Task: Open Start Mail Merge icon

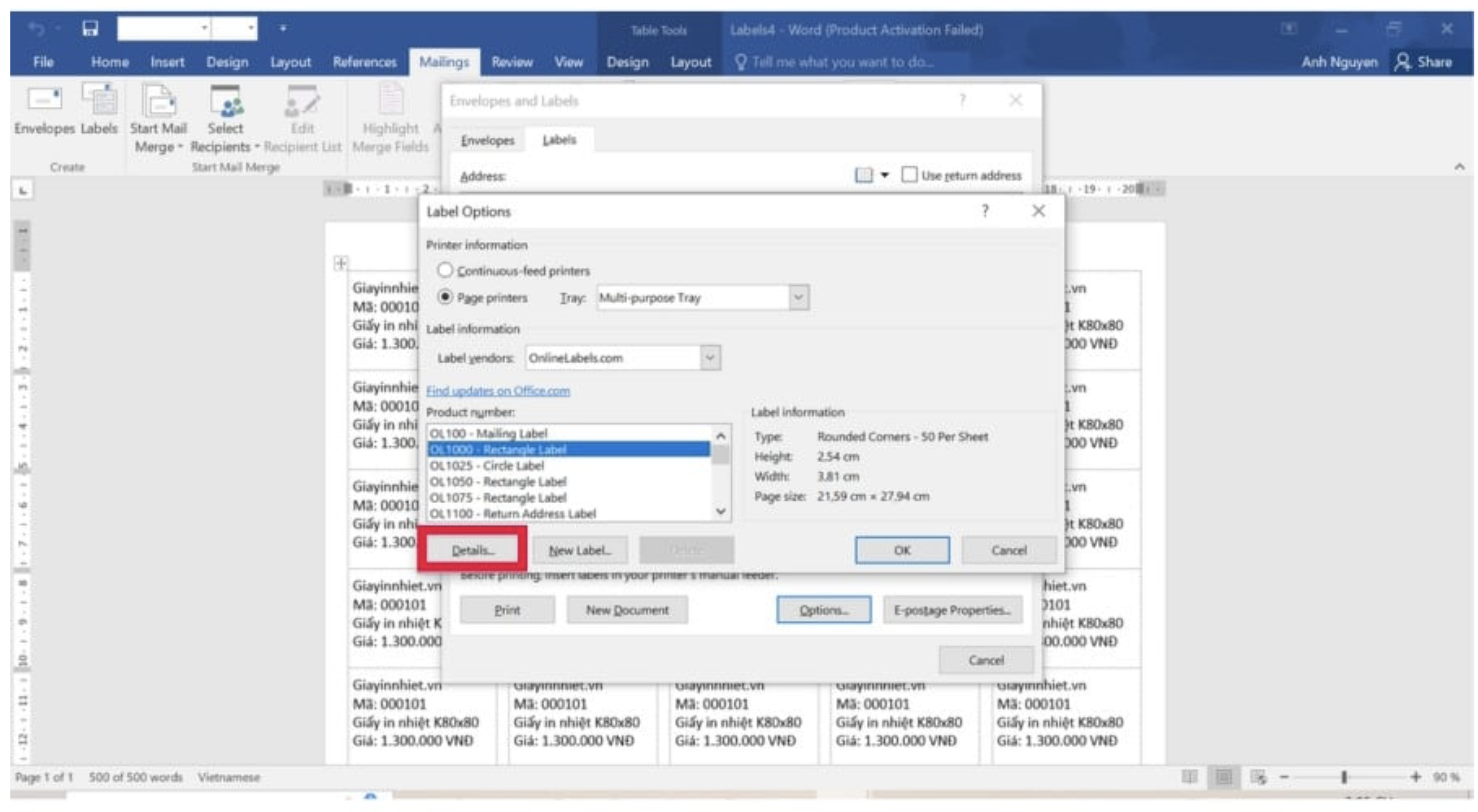Action: click(155, 100)
